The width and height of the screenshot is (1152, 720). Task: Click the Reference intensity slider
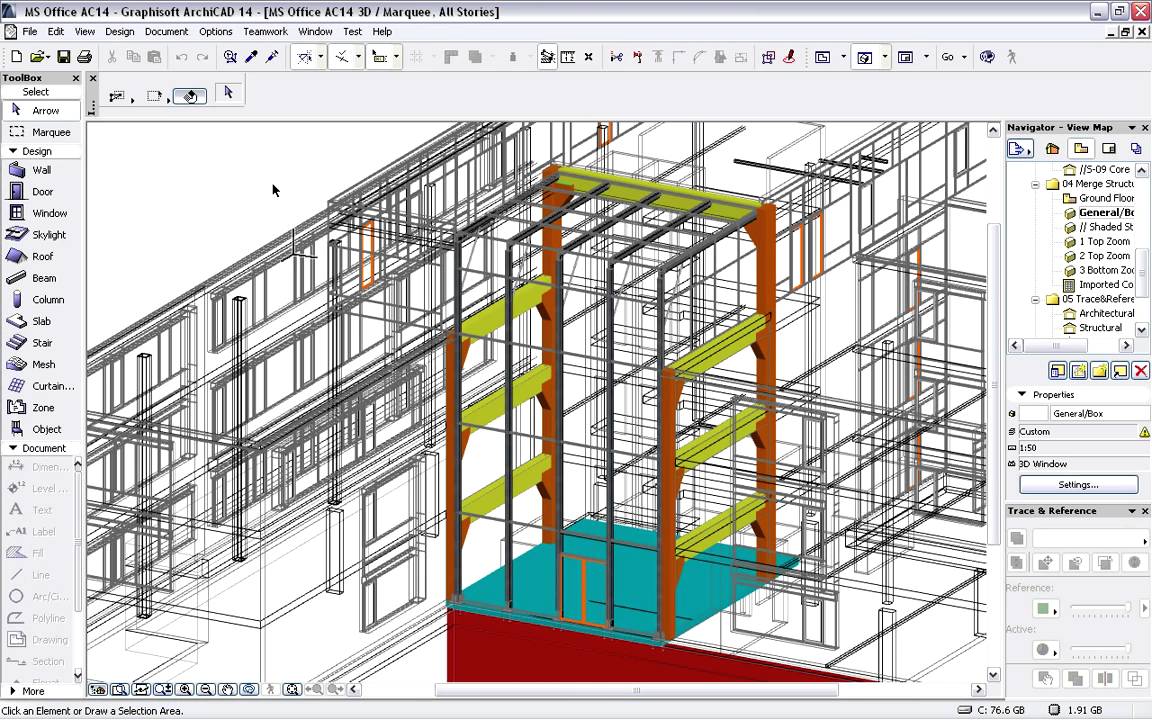(1101, 607)
